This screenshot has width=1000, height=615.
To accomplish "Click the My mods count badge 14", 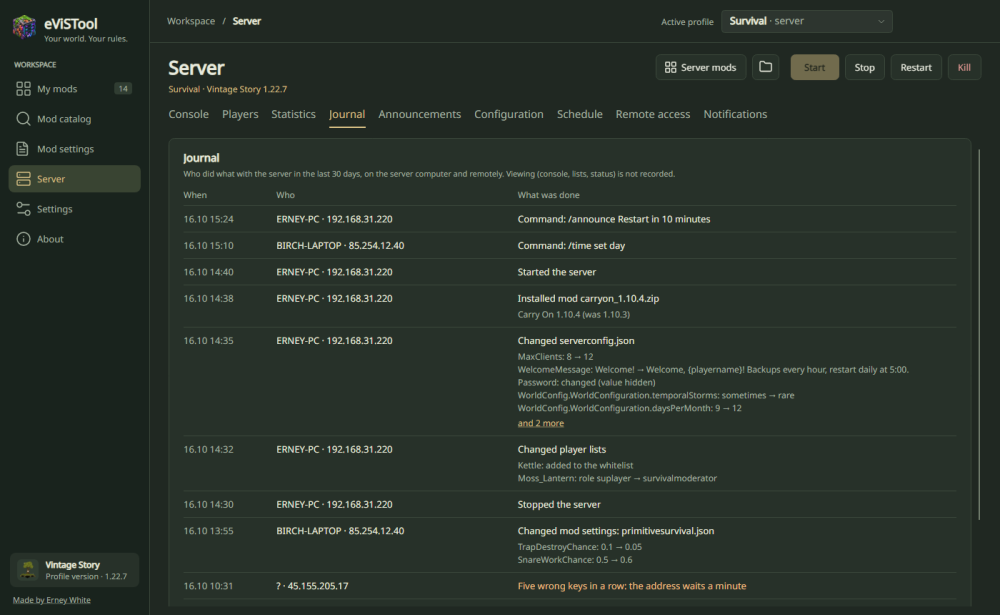I will (123, 89).
